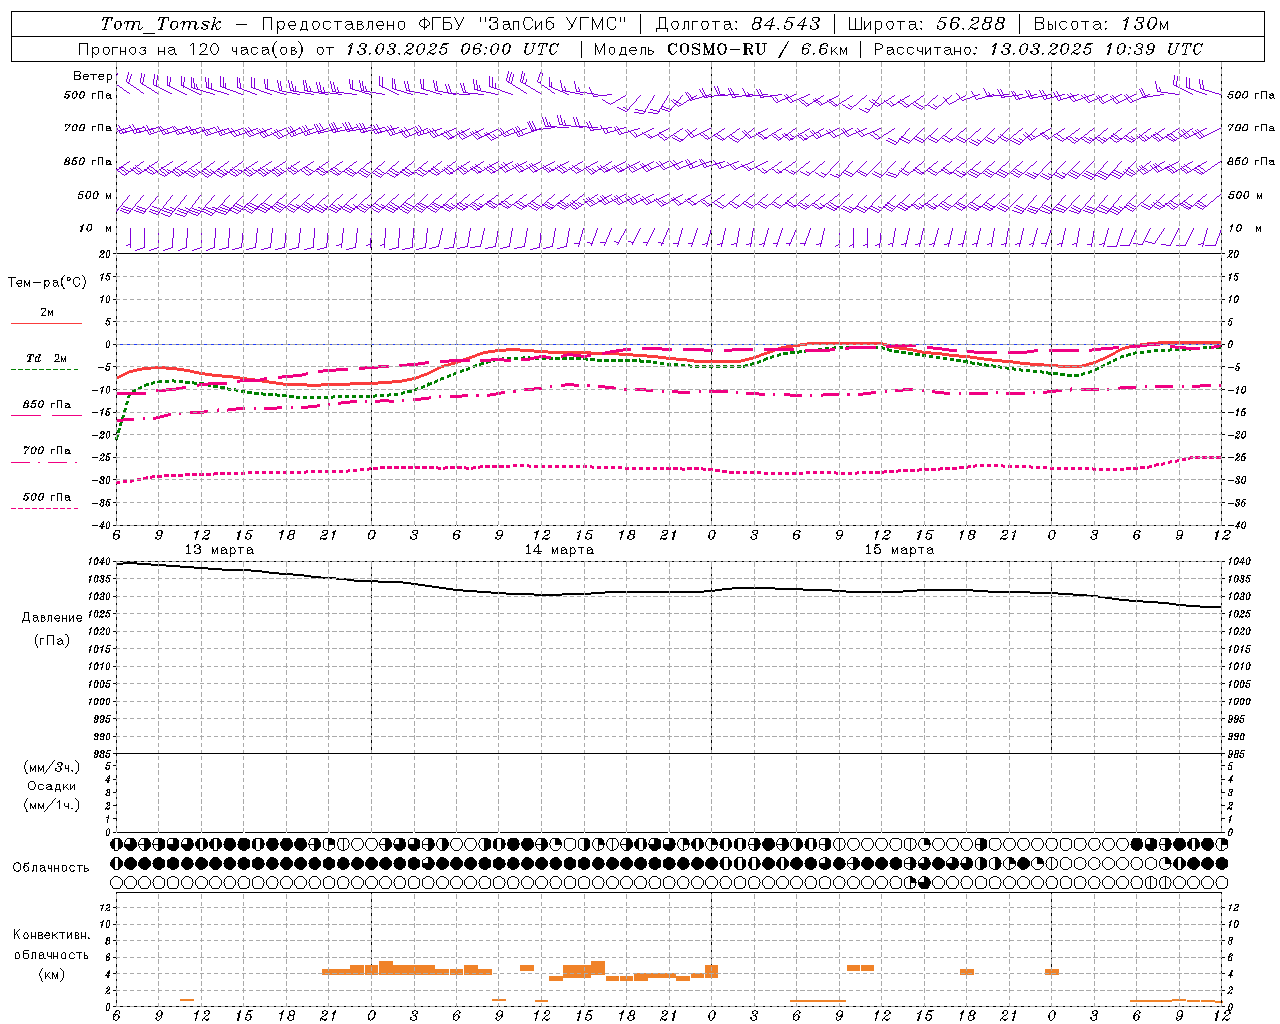Click the forecast start time '13.03.2025 06:00 UTC'
Image resolution: width=1280 pixels, height=1024 pixels.
(x=452, y=49)
